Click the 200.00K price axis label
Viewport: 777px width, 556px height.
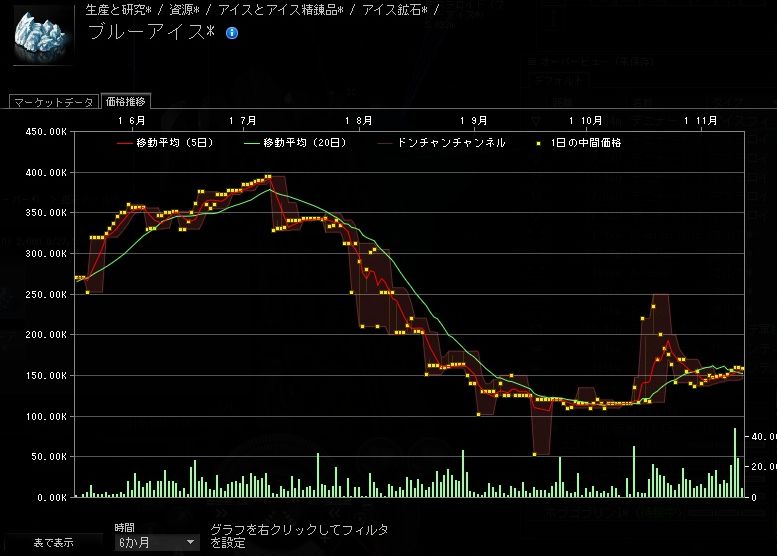[46, 335]
